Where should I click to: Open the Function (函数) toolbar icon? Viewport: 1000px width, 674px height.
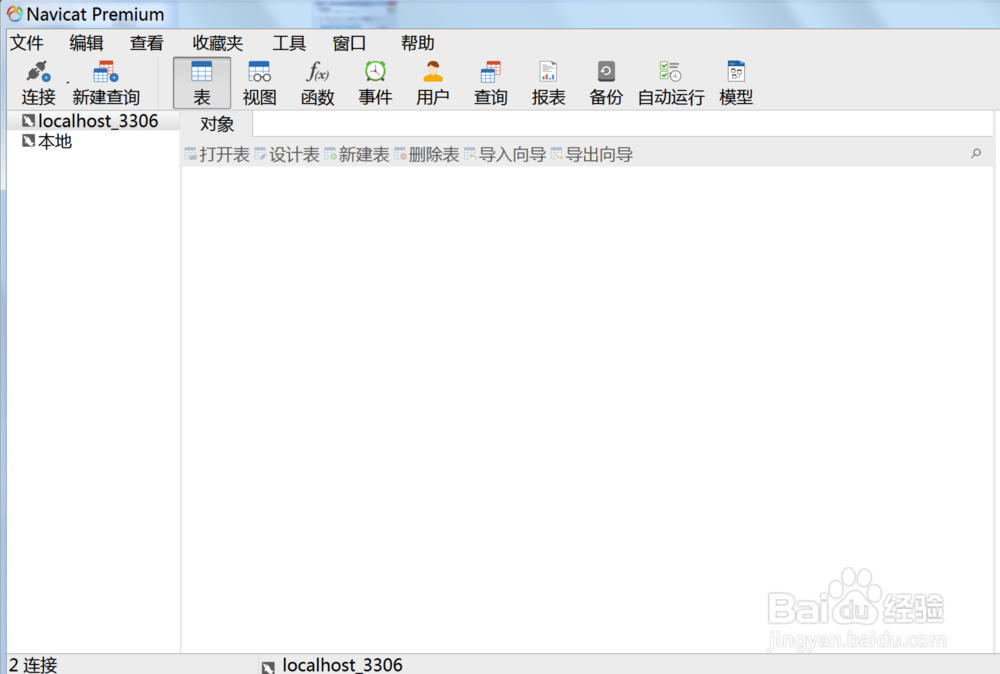pyautogui.click(x=318, y=71)
